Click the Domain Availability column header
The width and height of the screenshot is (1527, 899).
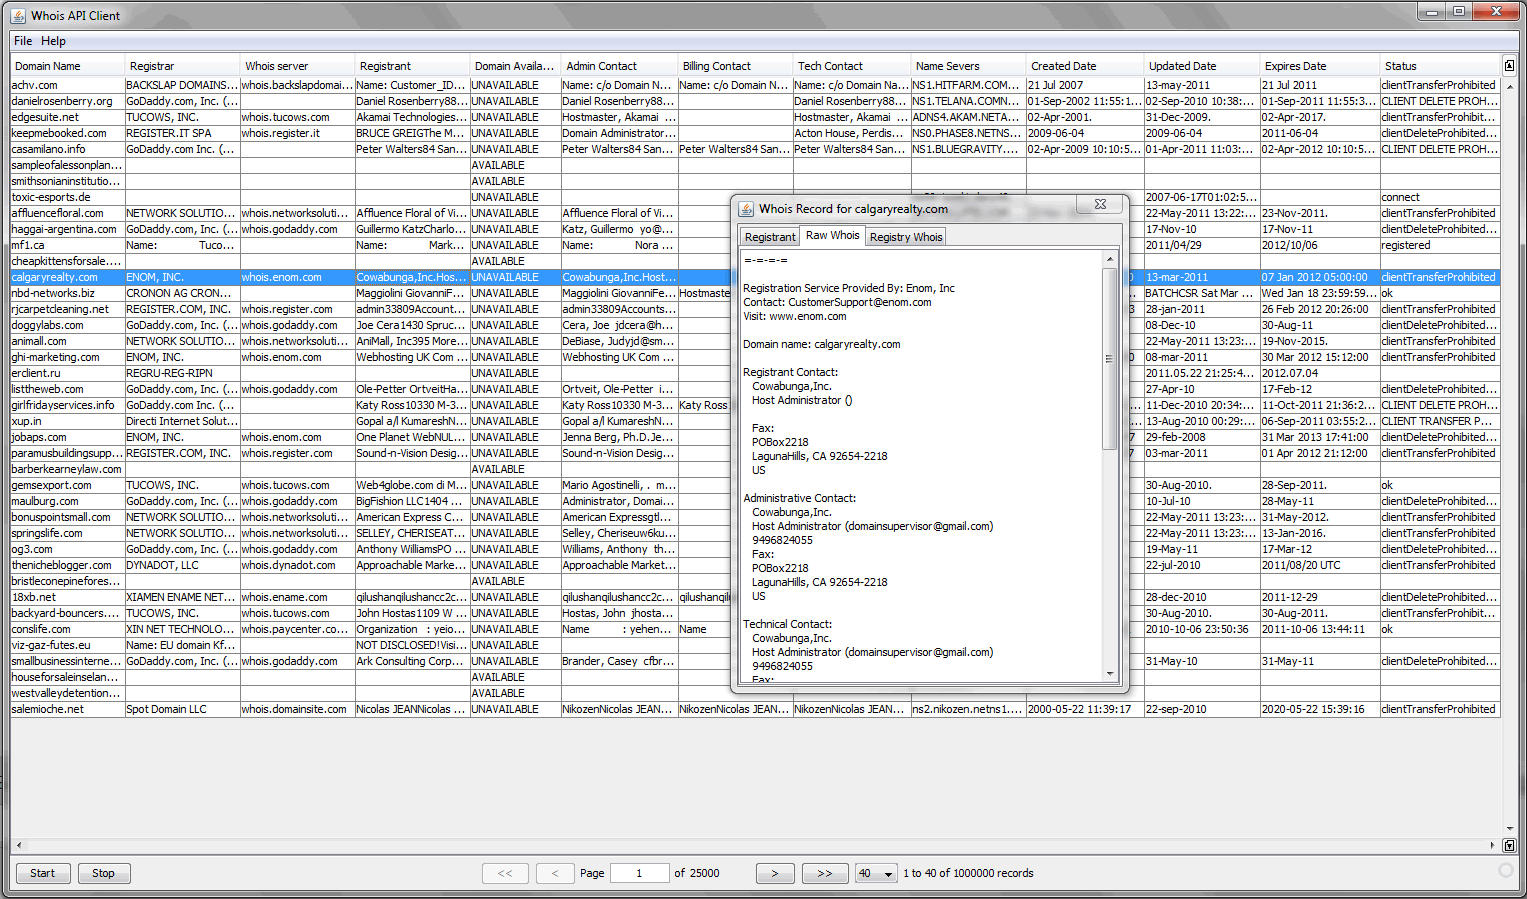pyautogui.click(x=514, y=66)
